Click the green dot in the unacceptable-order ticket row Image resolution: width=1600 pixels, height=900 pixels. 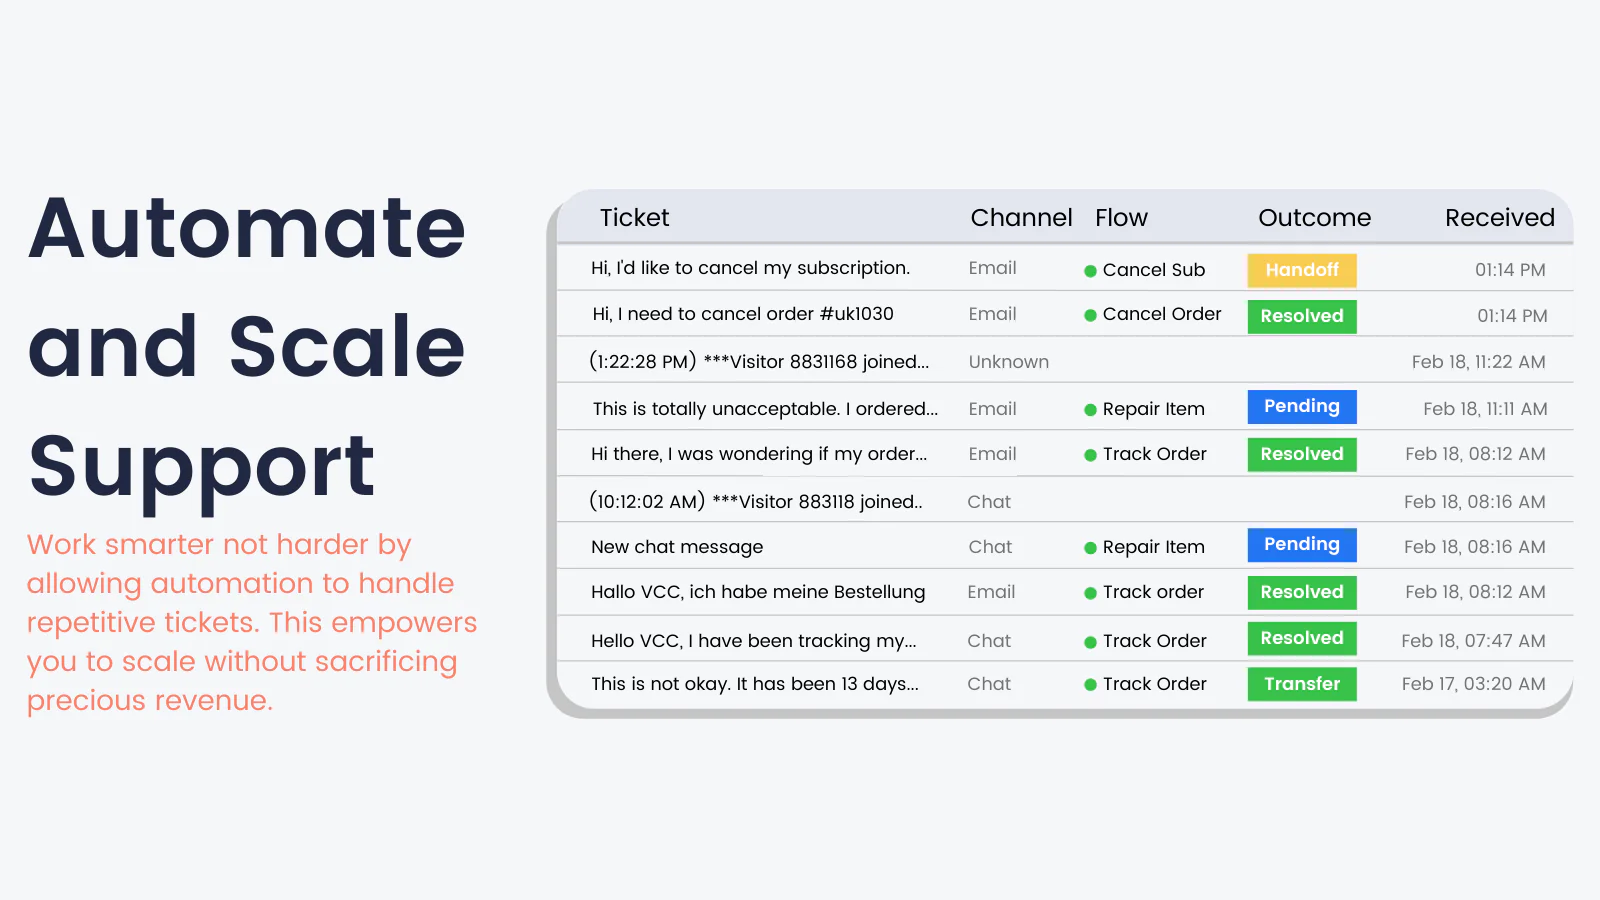point(1090,410)
